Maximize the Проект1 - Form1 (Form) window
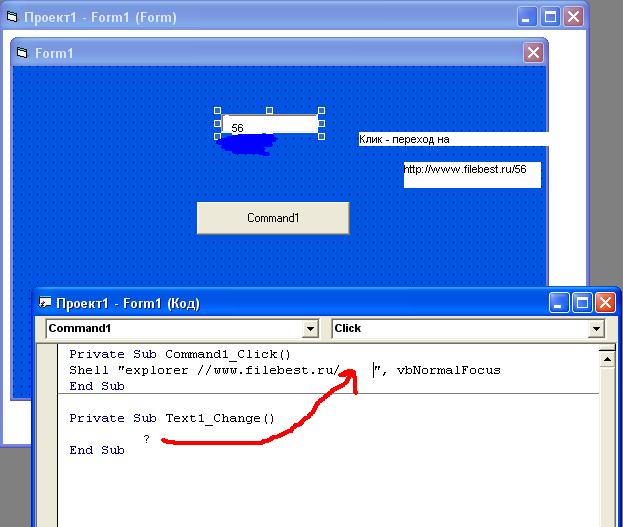Viewport: 623px width, 527px height. click(550, 16)
